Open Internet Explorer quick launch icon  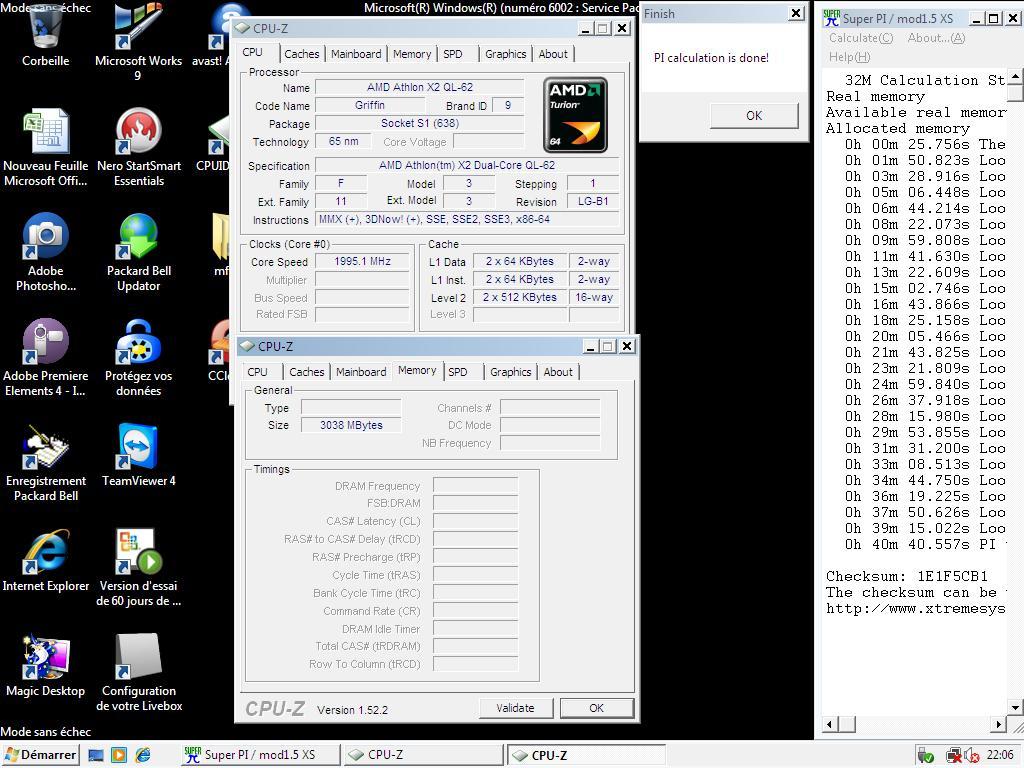pos(143,755)
